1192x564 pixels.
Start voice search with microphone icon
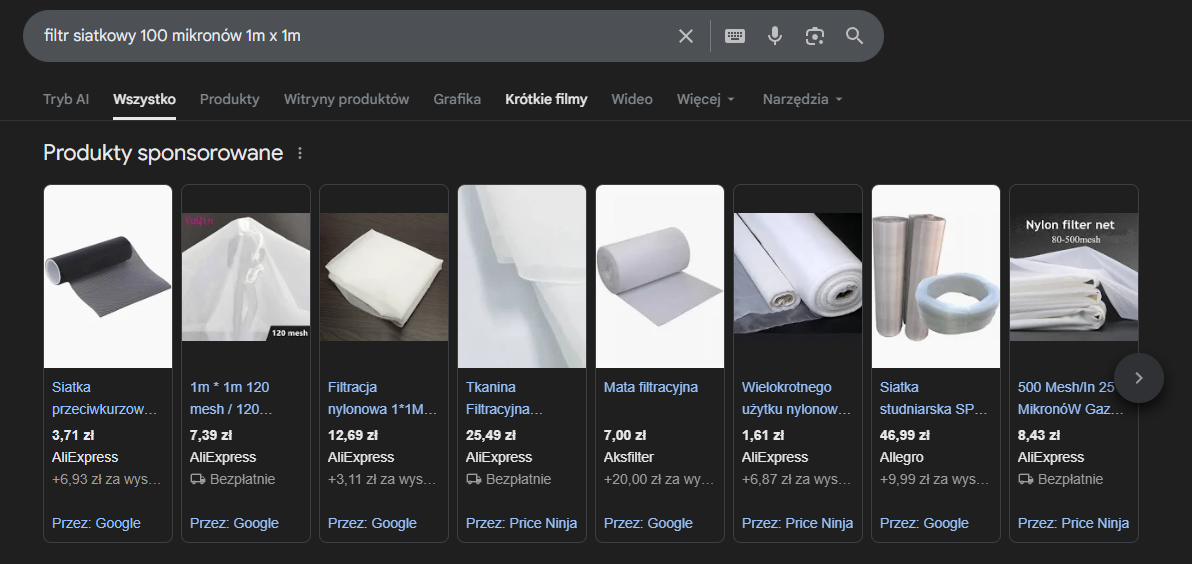tap(775, 36)
